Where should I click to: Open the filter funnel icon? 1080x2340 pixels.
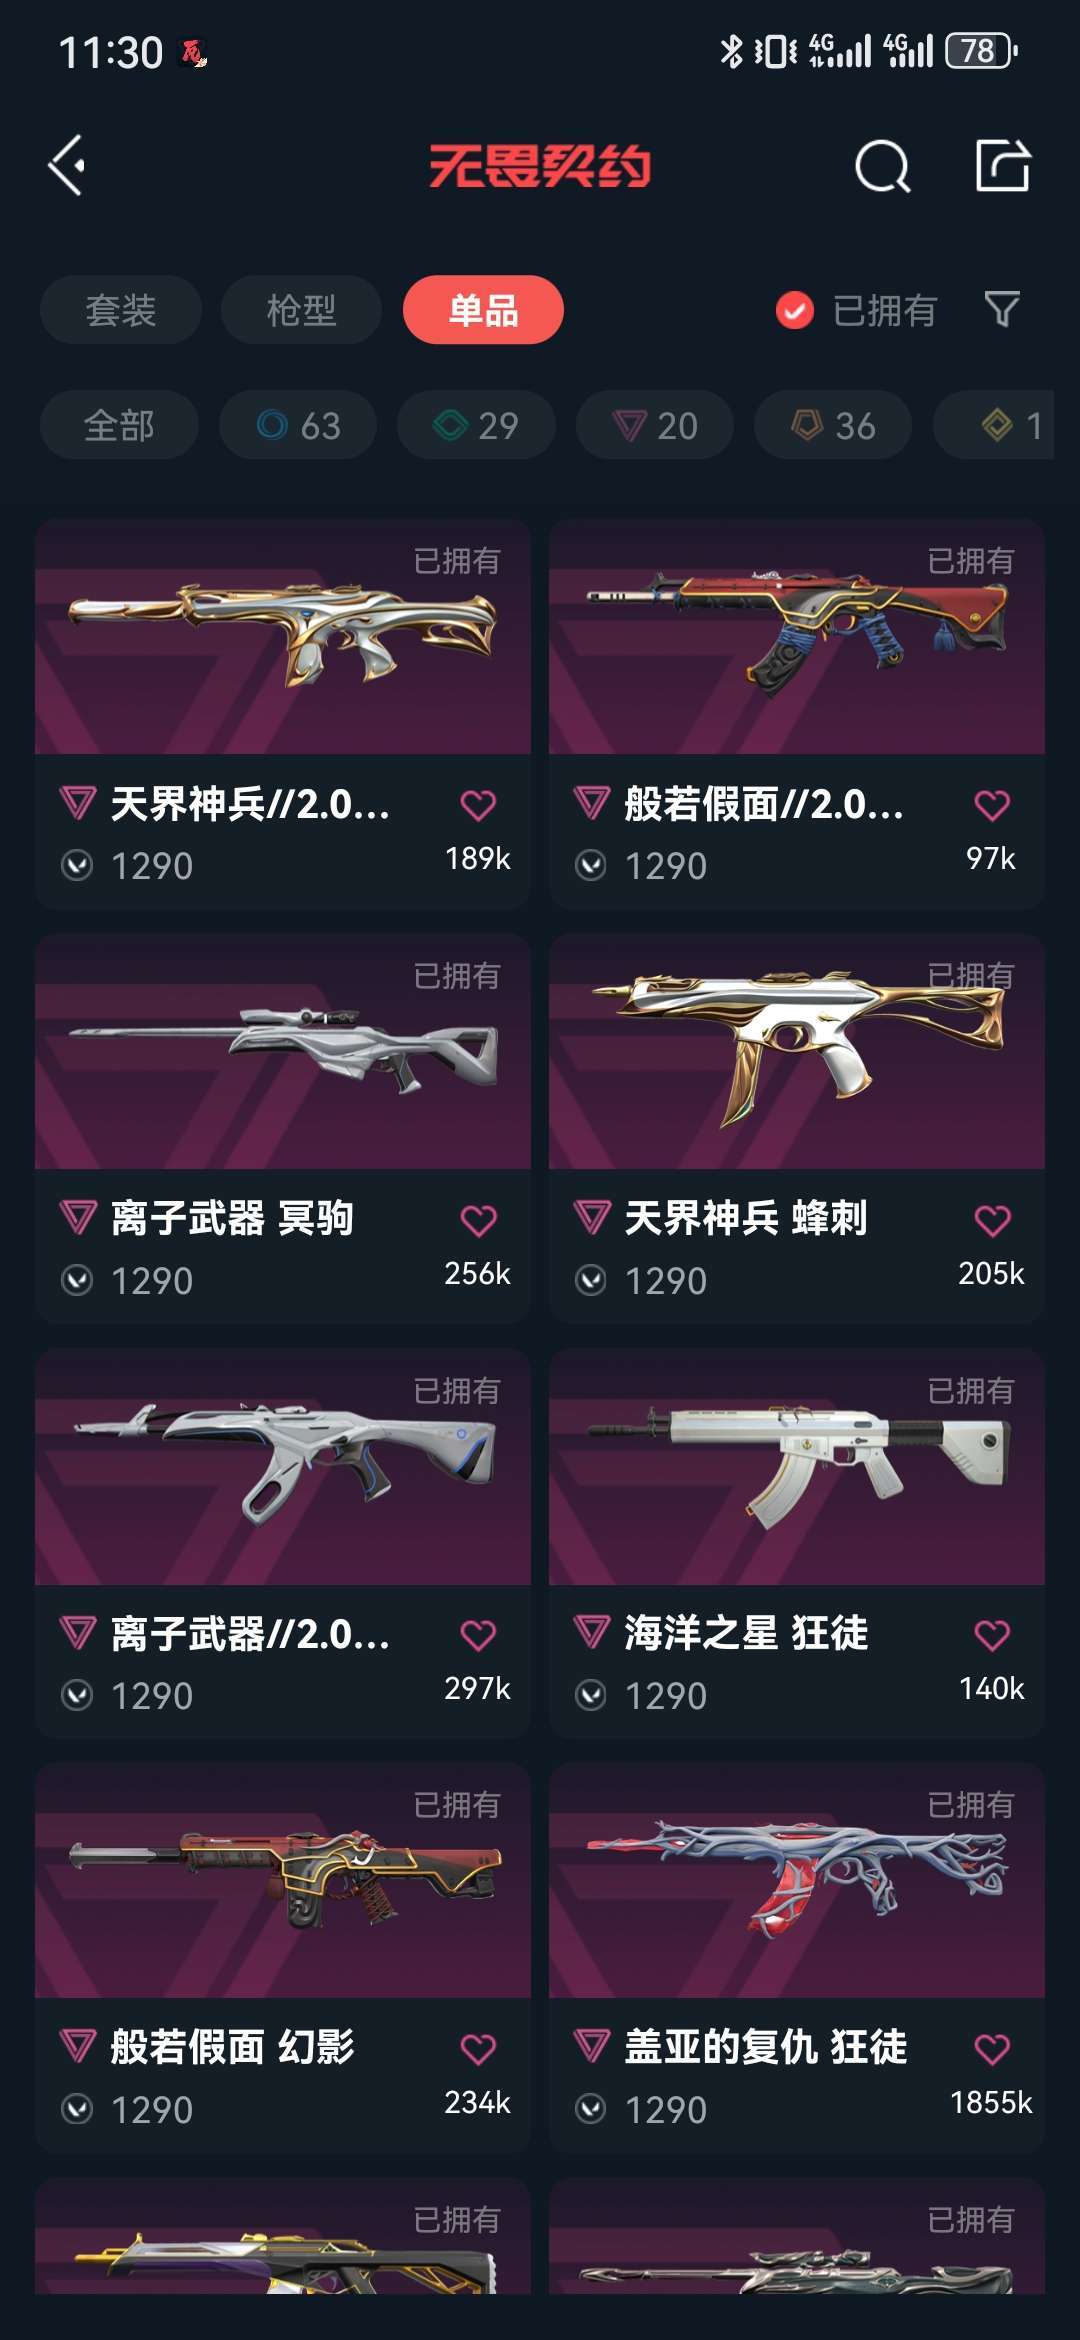[1002, 309]
